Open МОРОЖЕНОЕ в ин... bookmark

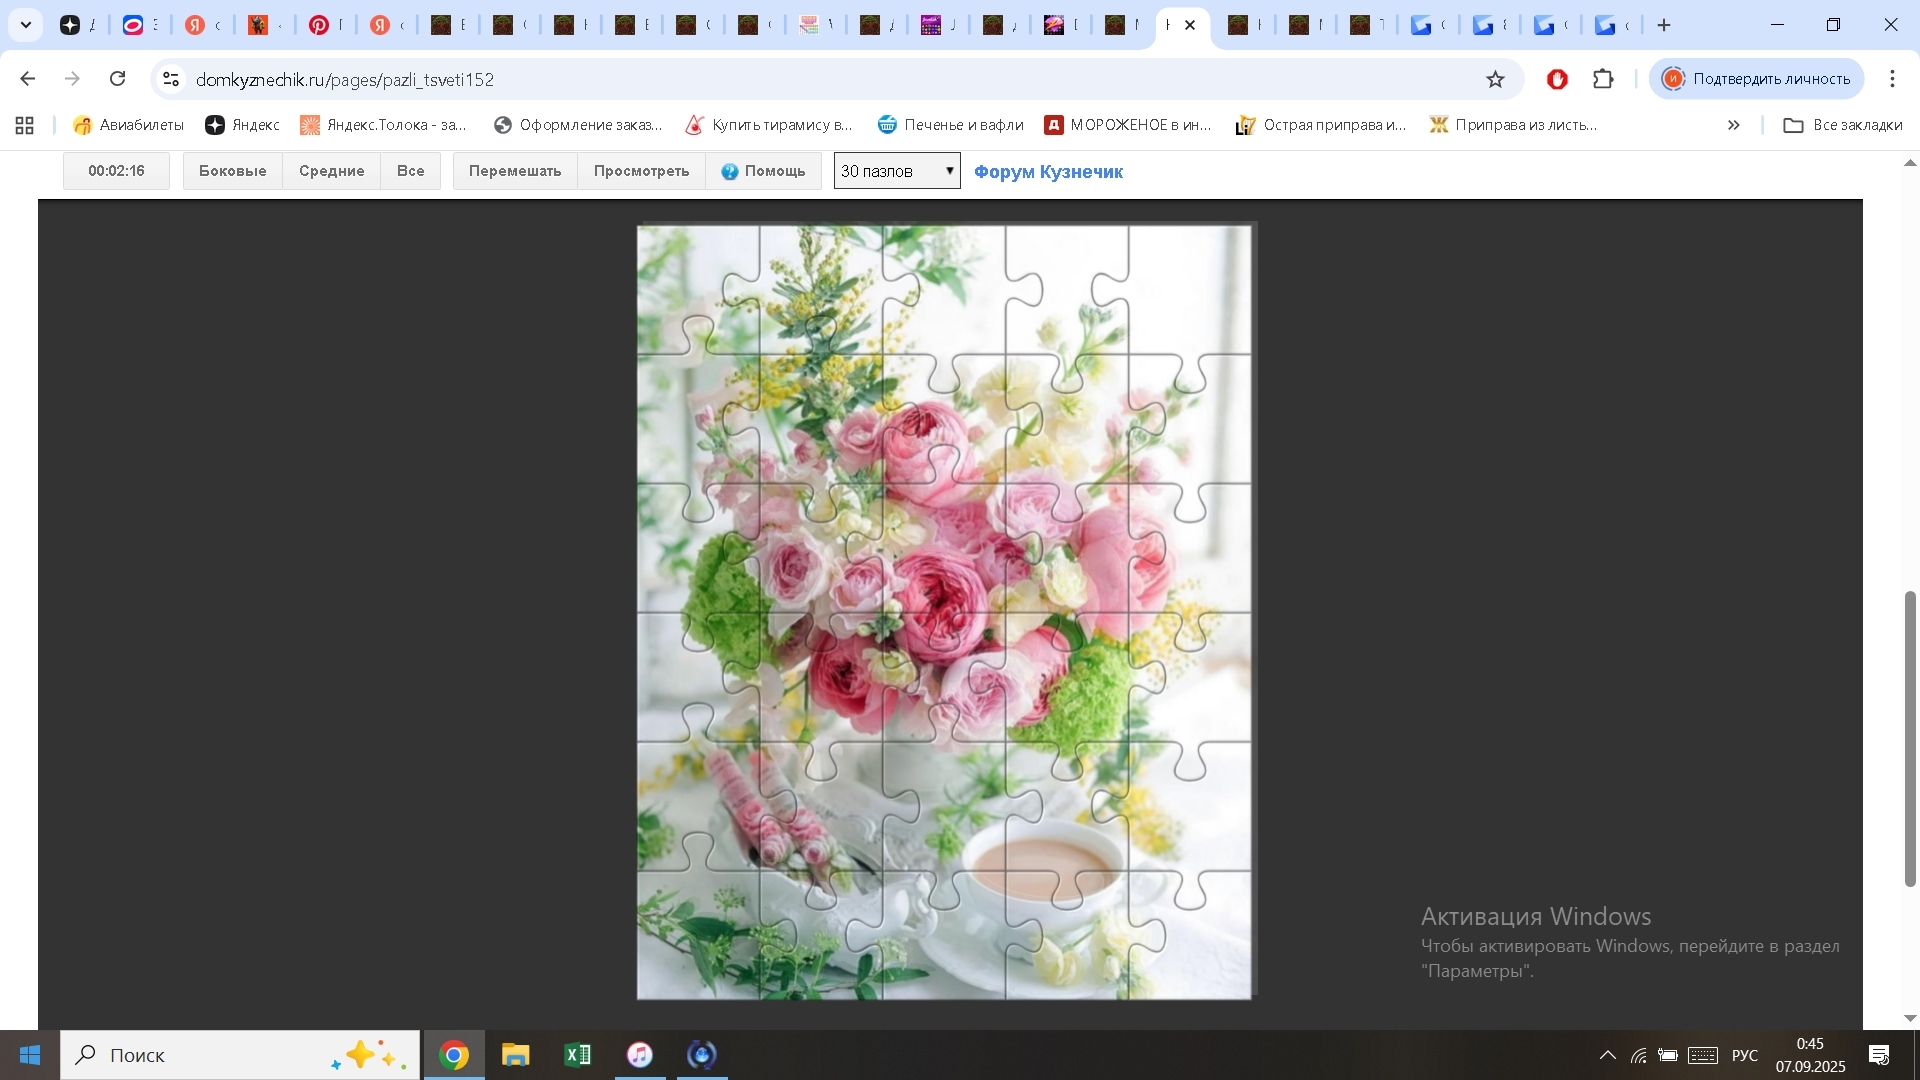(x=1128, y=125)
